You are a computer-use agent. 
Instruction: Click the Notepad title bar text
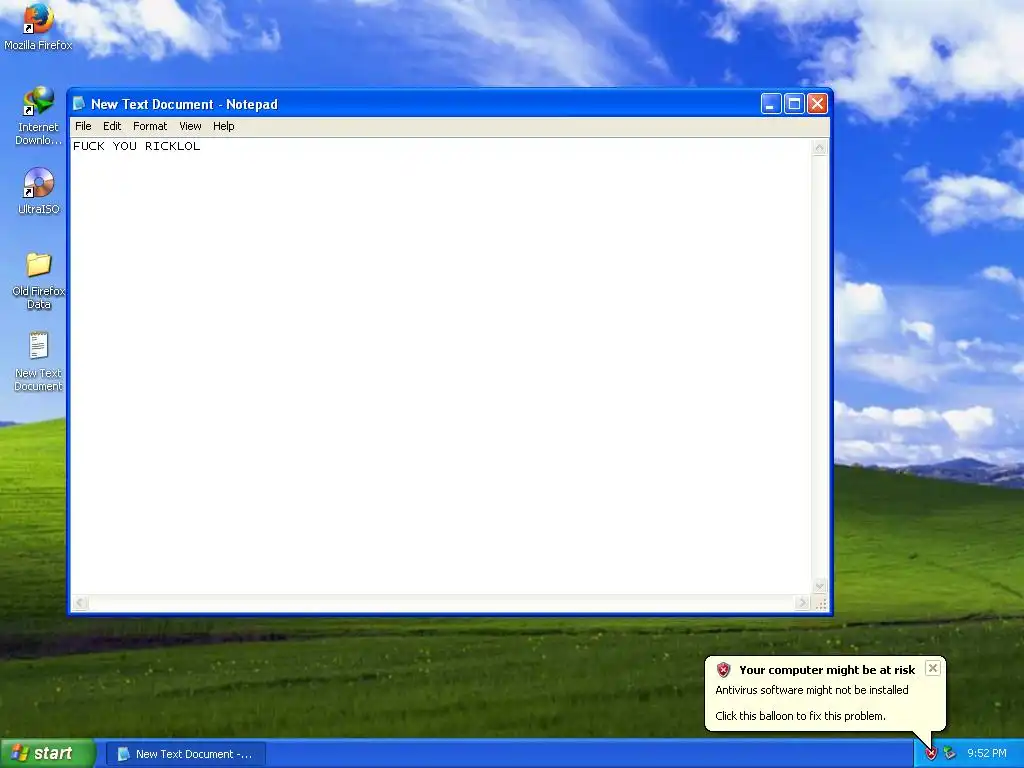pyautogui.click(x=184, y=104)
